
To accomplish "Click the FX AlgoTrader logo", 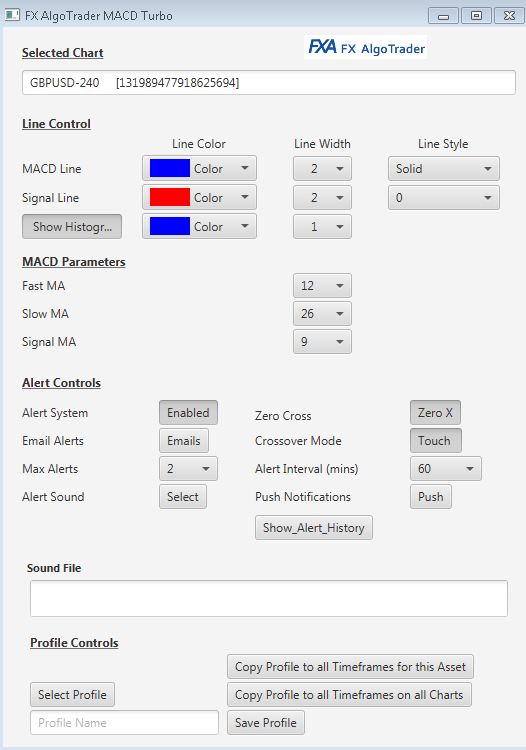I will point(366,47).
